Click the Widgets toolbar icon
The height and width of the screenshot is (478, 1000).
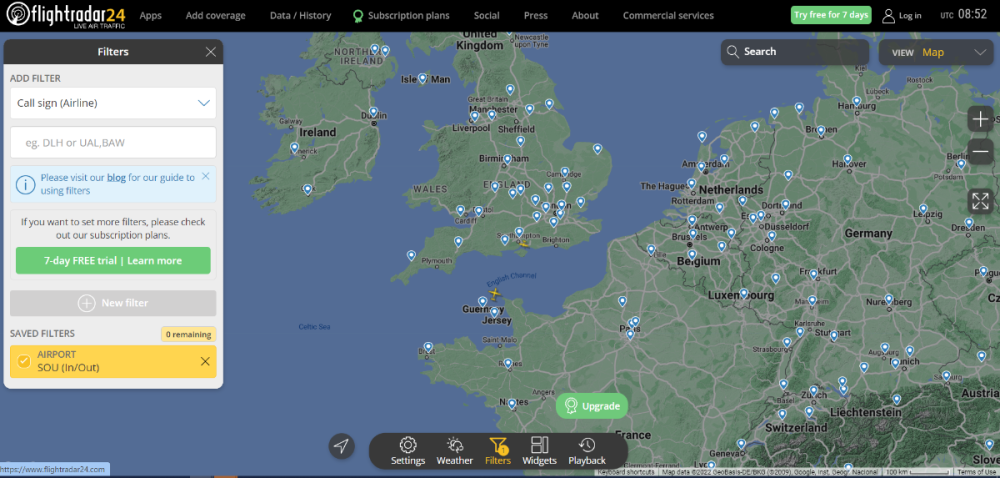click(x=539, y=450)
